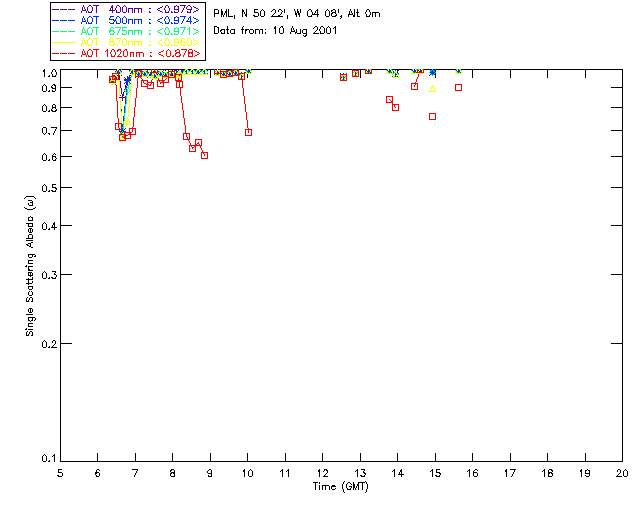The height and width of the screenshot is (512, 640).
Task: Click the isolated yellow triangle marker at time 15
Action: pos(433,89)
